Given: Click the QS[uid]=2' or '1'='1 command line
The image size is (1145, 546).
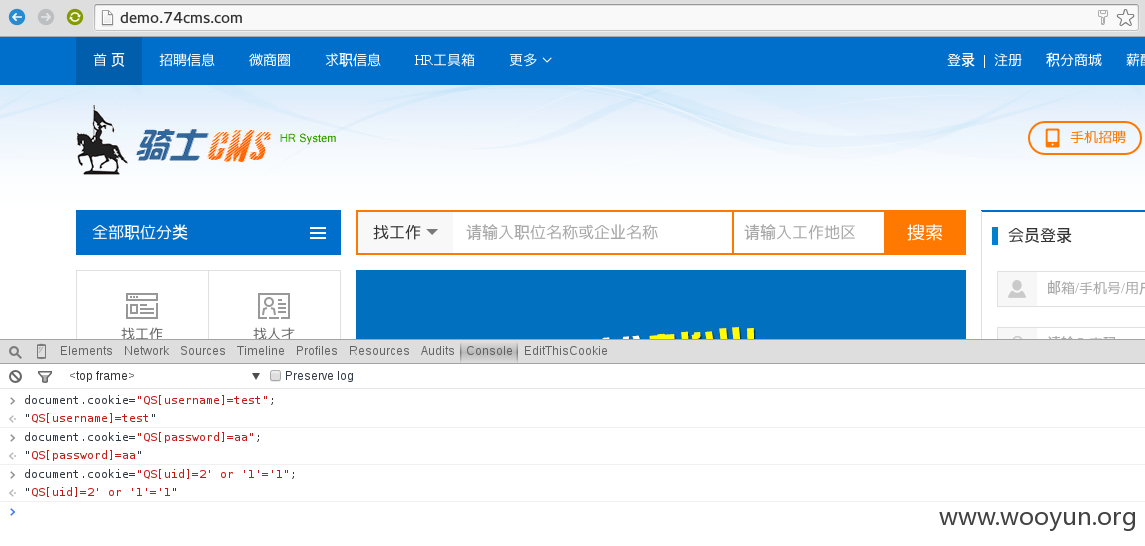Looking at the screenshot, I should pyautogui.click(x=161, y=474).
